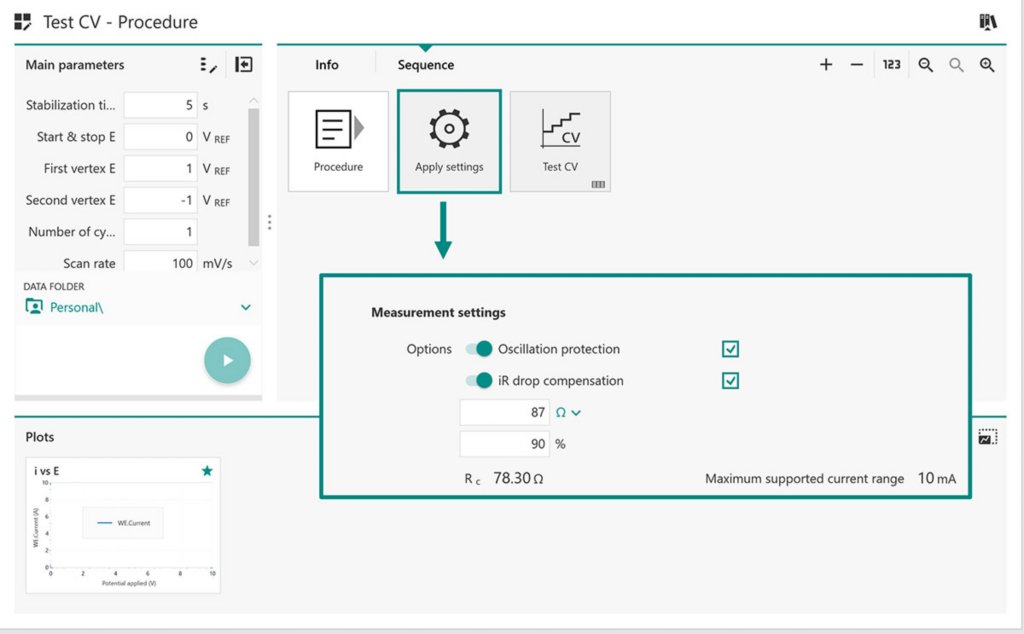The height and width of the screenshot is (634, 1024).
Task: Switch to the Info tab
Action: click(327, 65)
